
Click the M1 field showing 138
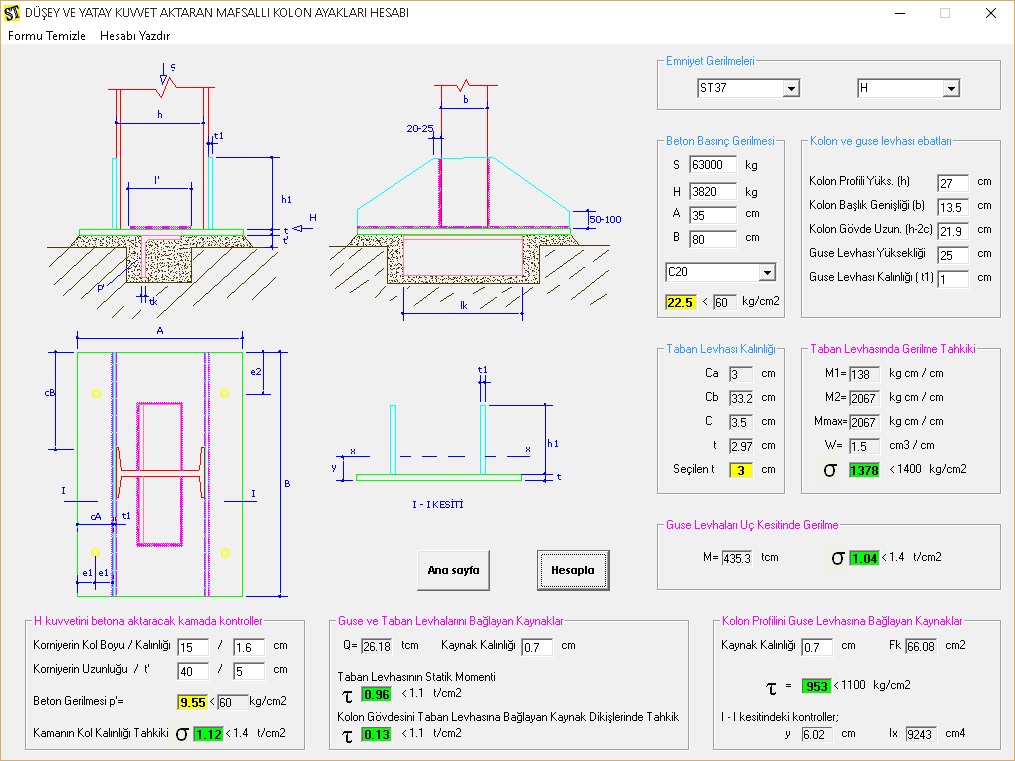point(864,374)
